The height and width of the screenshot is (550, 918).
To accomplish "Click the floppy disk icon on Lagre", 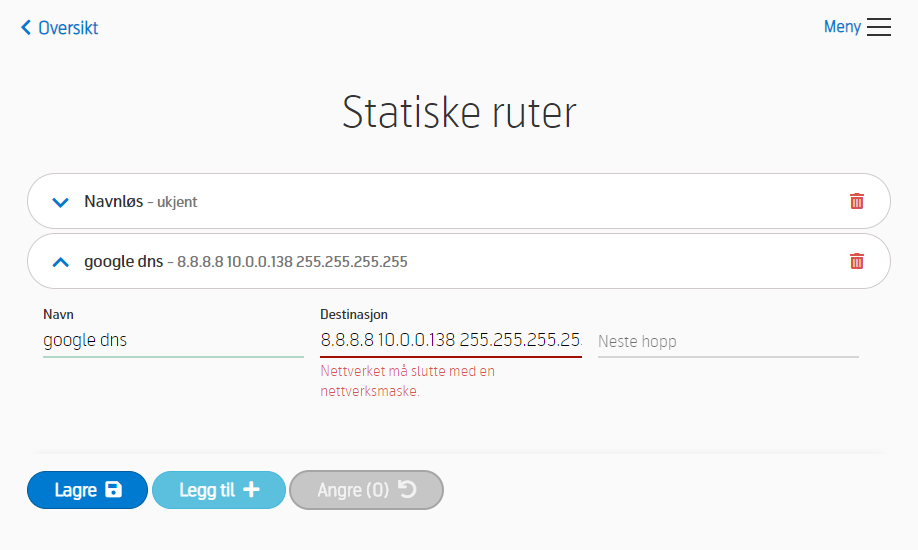I will point(114,489).
